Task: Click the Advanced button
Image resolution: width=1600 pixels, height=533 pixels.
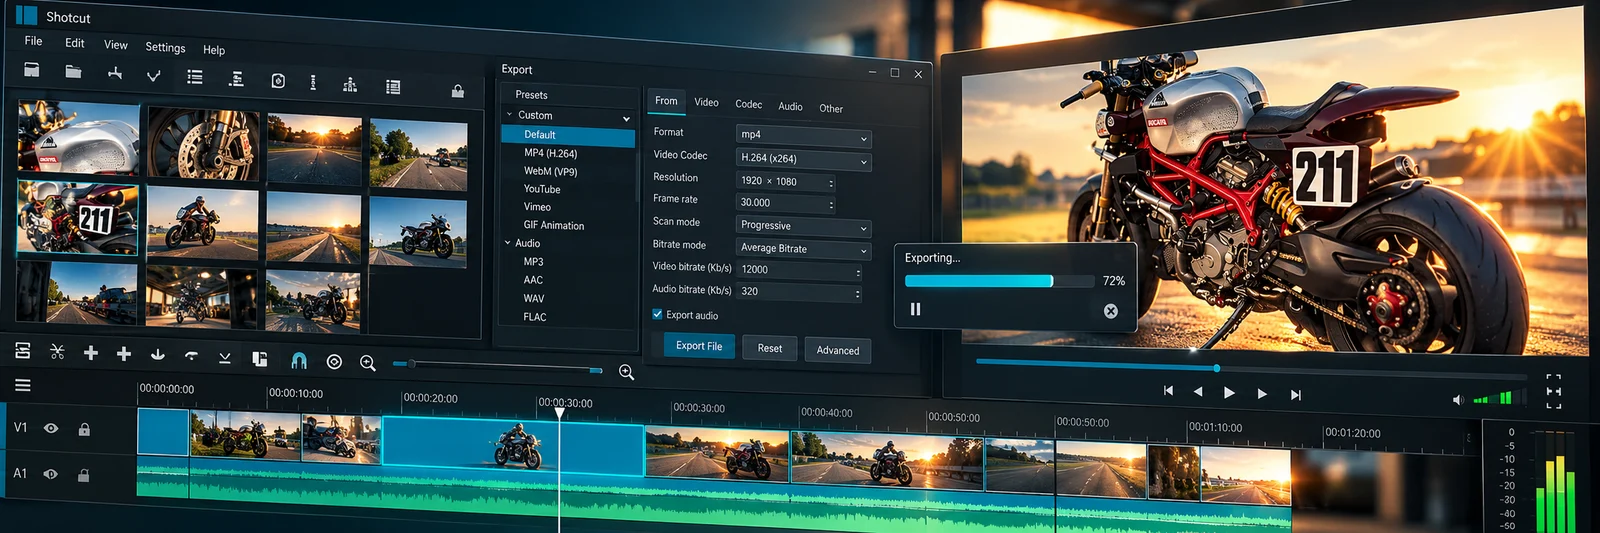Action: (838, 351)
